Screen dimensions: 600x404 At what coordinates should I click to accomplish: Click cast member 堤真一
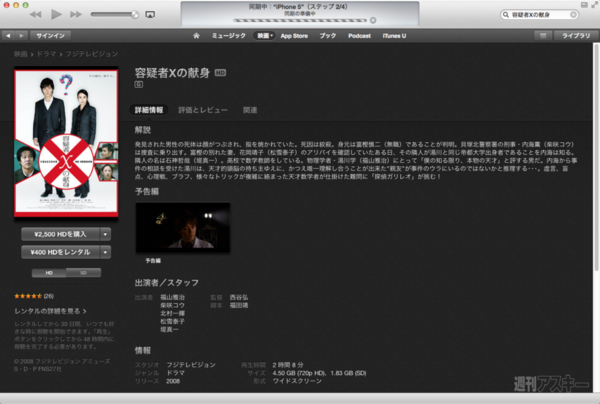click(x=169, y=329)
